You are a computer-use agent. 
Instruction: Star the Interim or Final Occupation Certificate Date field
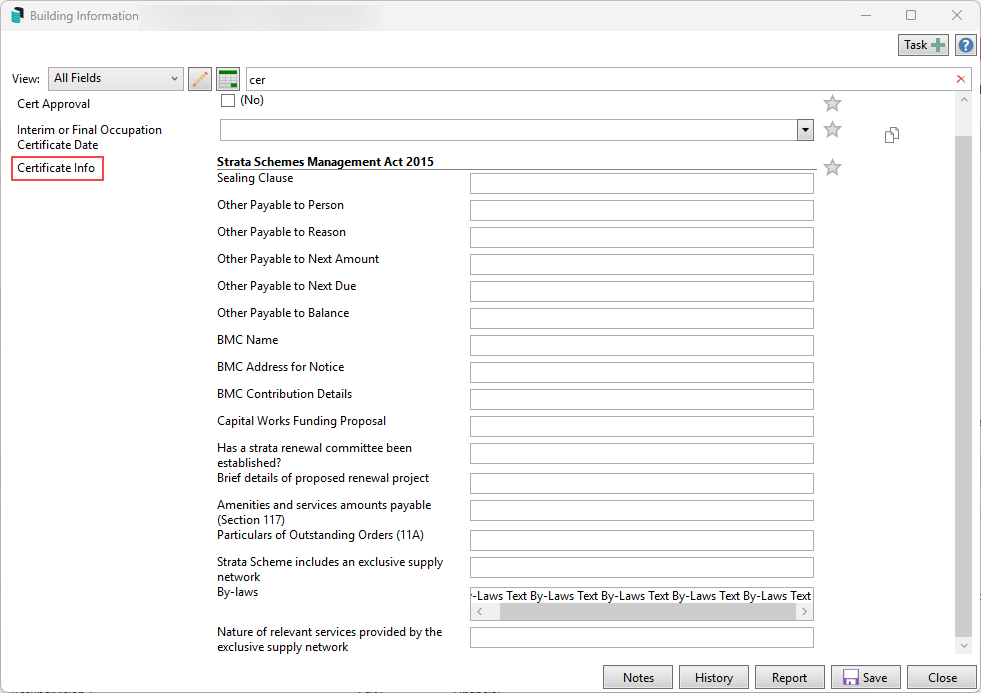pos(832,129)
